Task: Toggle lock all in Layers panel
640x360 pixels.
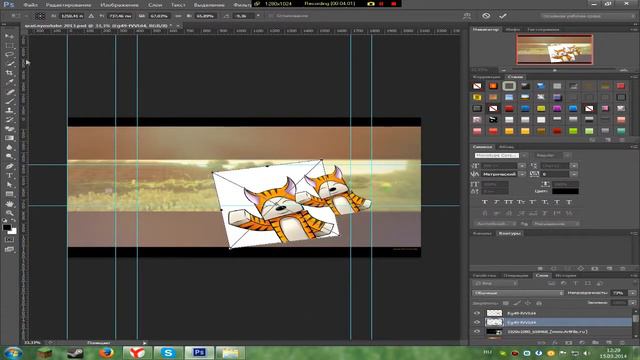Action: [x=539, y=303]
